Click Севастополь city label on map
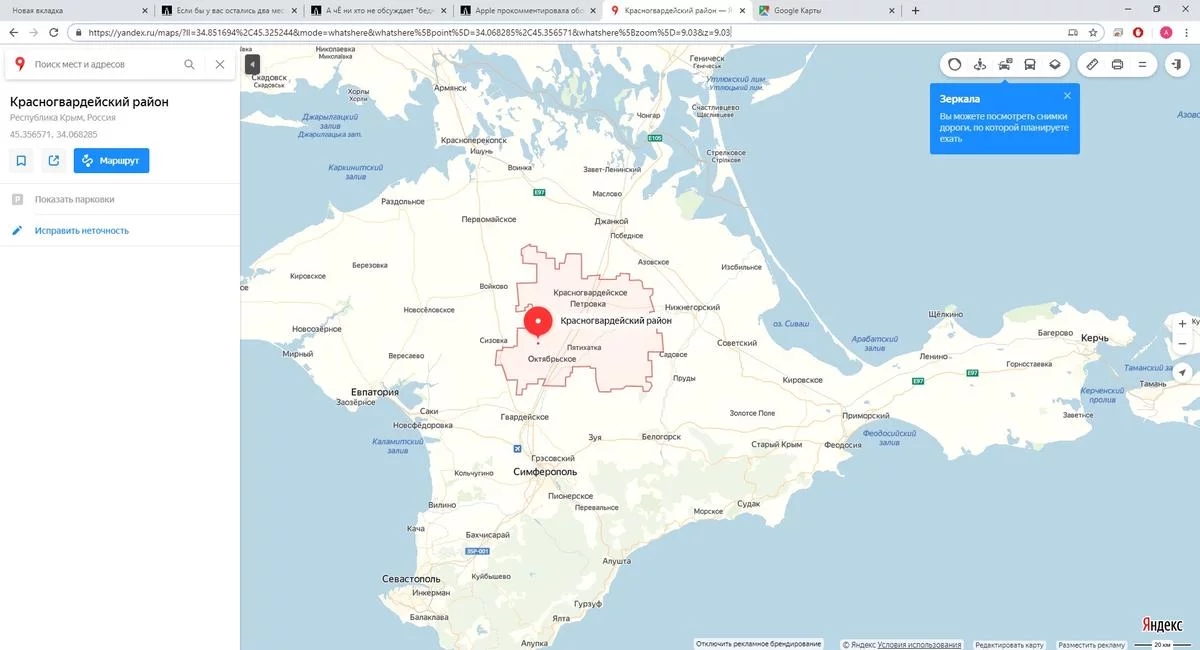This screenshot has height=650, width=1200. tap(411, 579)
